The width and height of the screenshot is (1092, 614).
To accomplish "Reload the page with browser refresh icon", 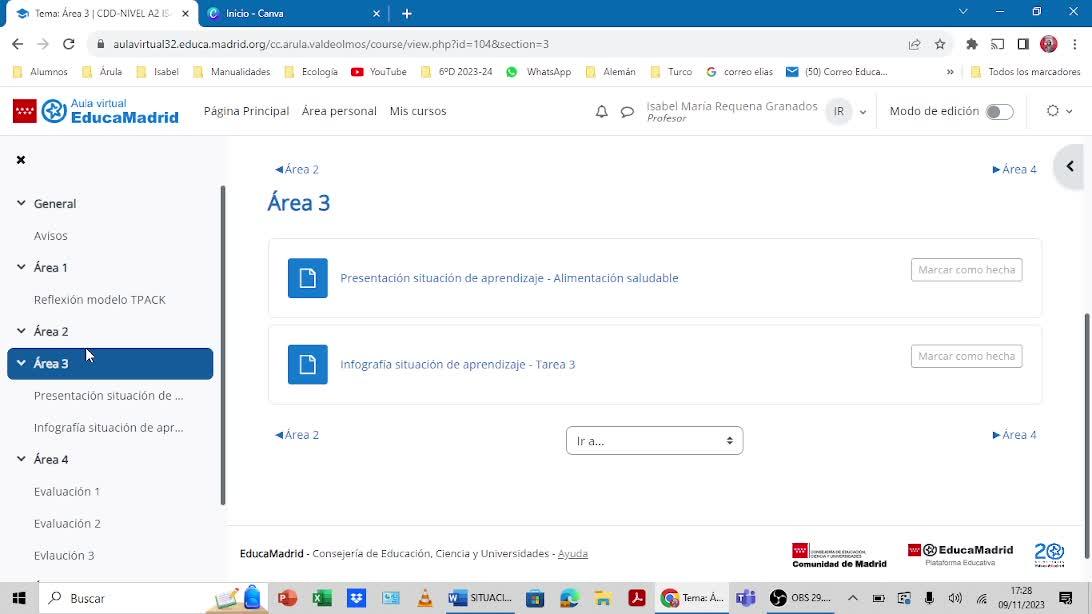I will (69, 44).
